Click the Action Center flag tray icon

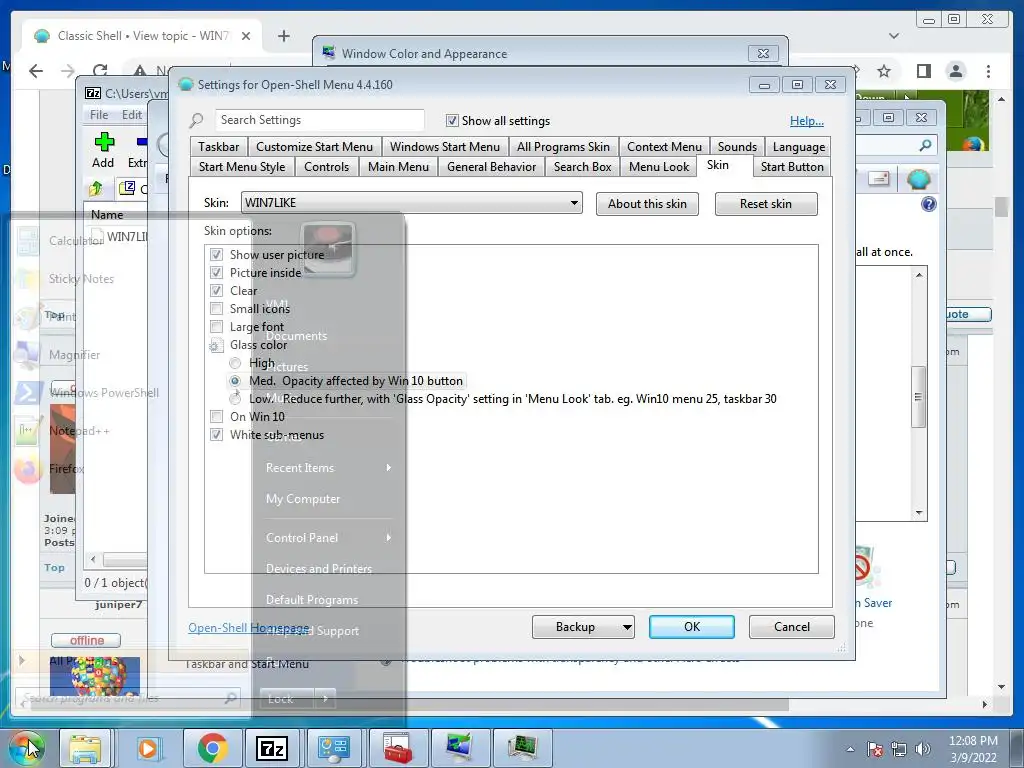coord(874,749)
